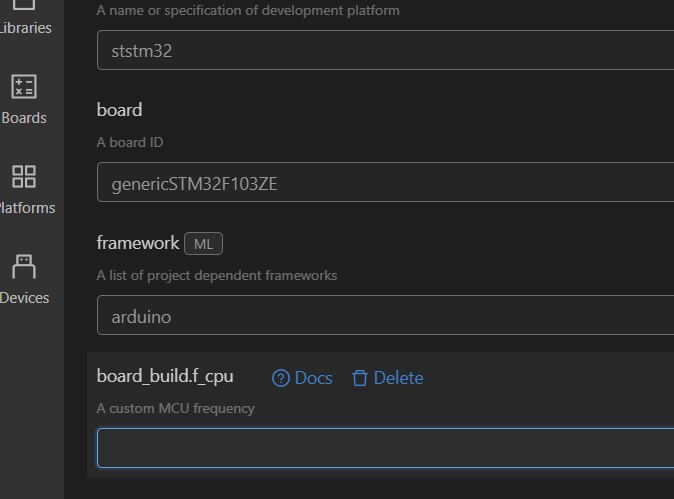Open the Devices icon in sidebar
The height and width of the screenshot is (499, 674).
coord(24,267)
